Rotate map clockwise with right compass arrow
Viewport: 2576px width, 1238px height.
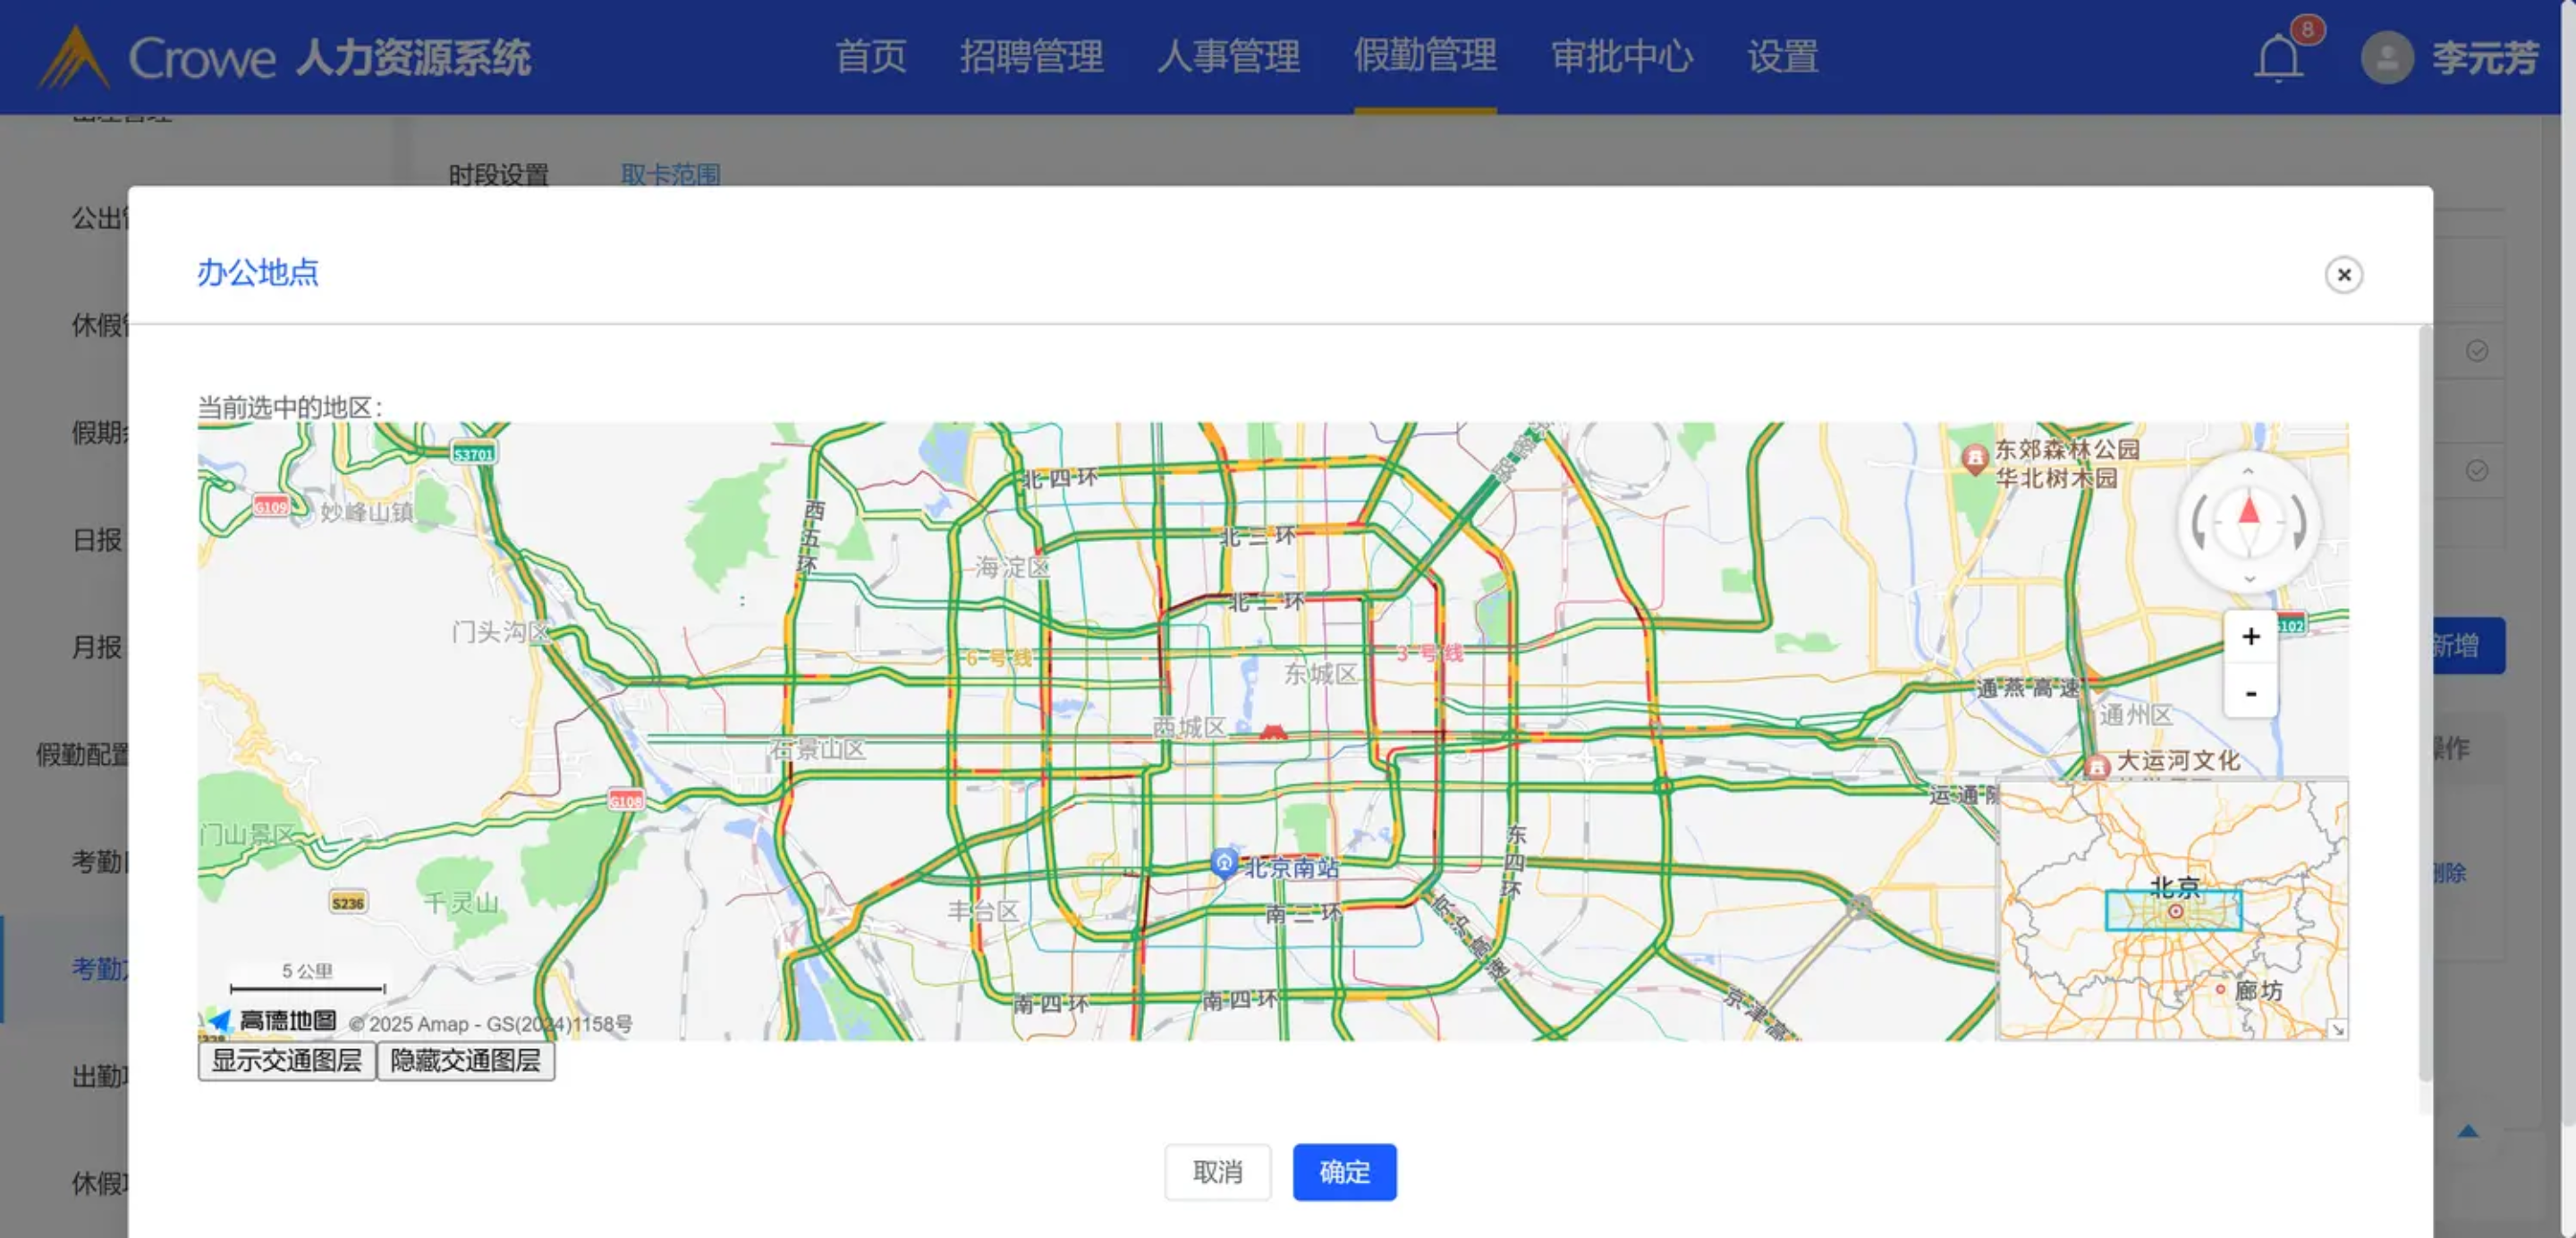pos(2299,524)
